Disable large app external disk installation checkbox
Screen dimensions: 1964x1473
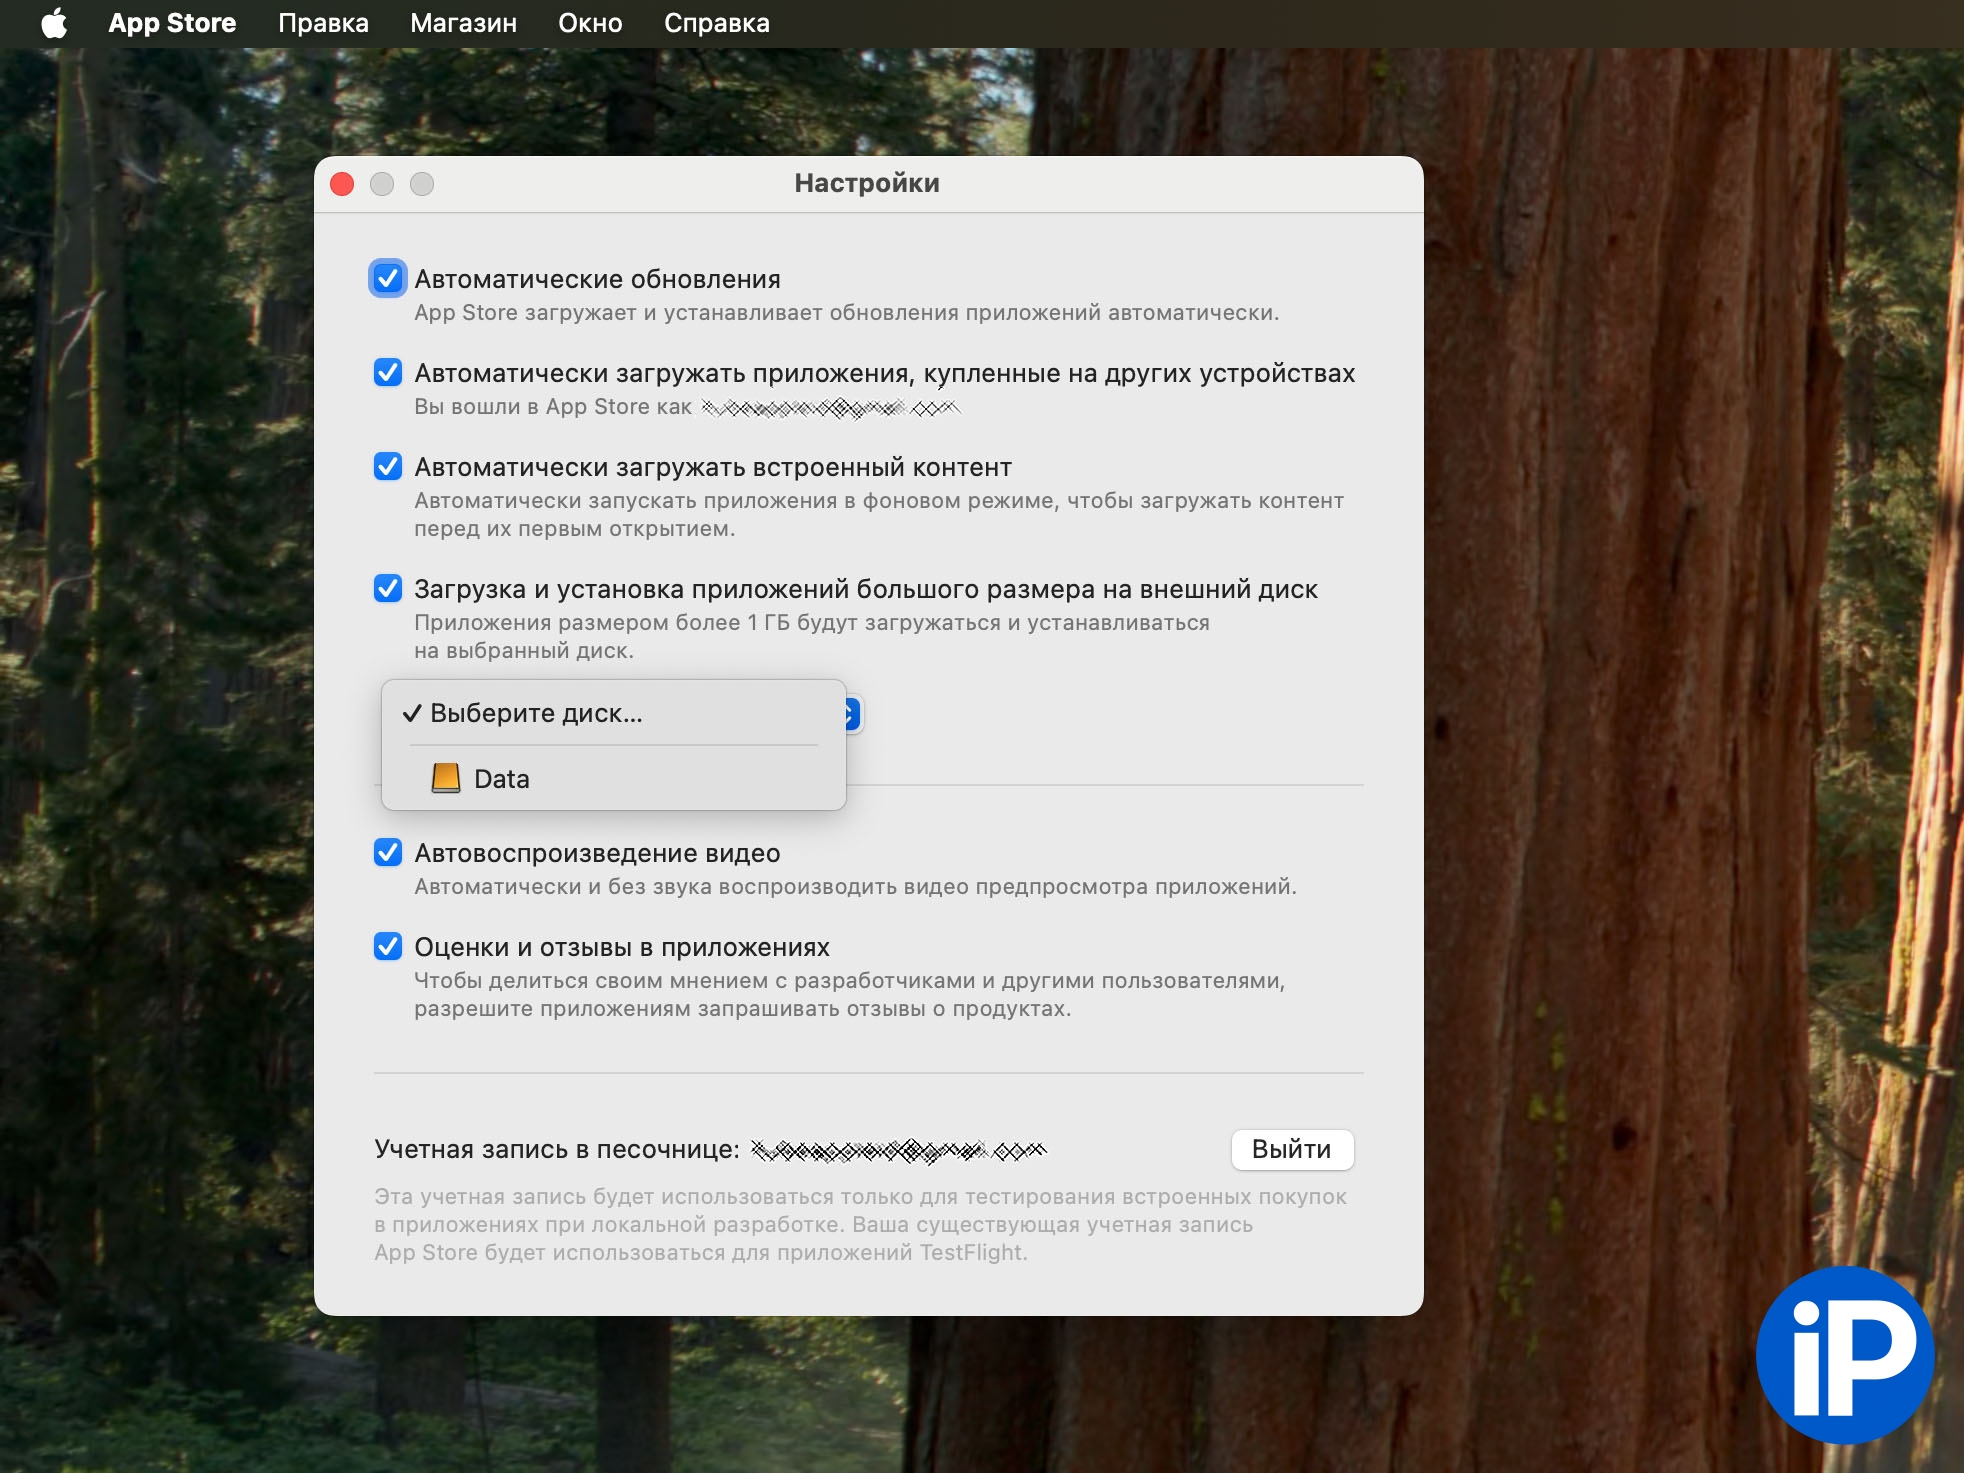pos(388,589)
